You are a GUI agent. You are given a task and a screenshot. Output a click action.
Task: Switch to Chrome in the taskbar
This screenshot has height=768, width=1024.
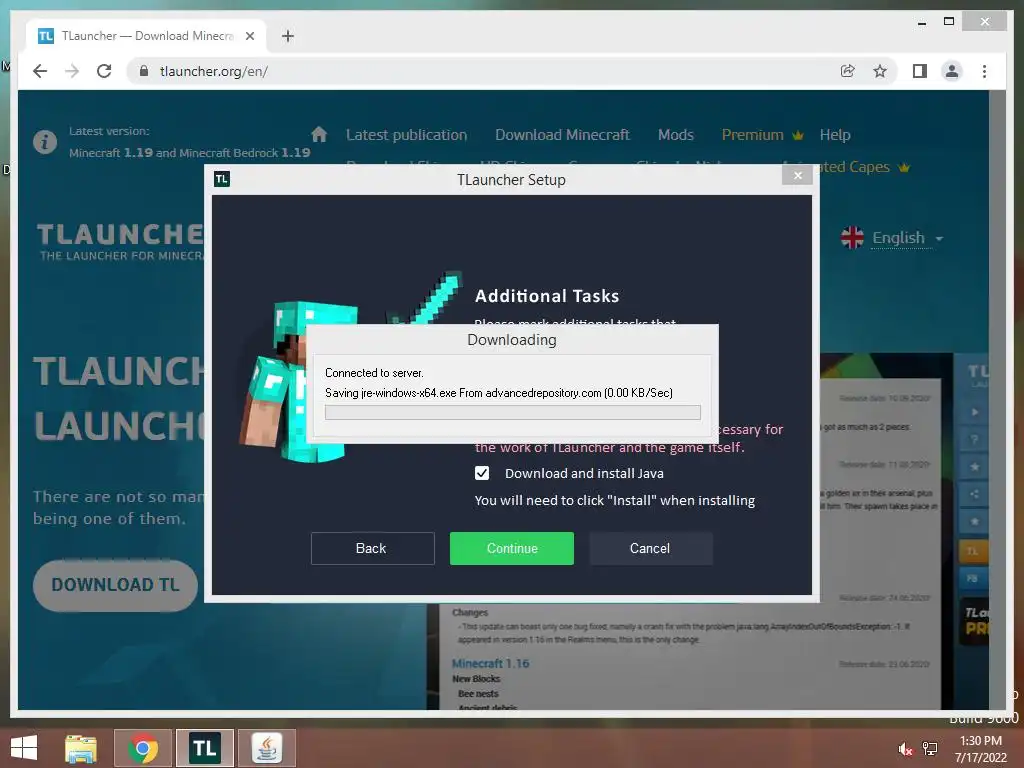(x=143, y=748)
